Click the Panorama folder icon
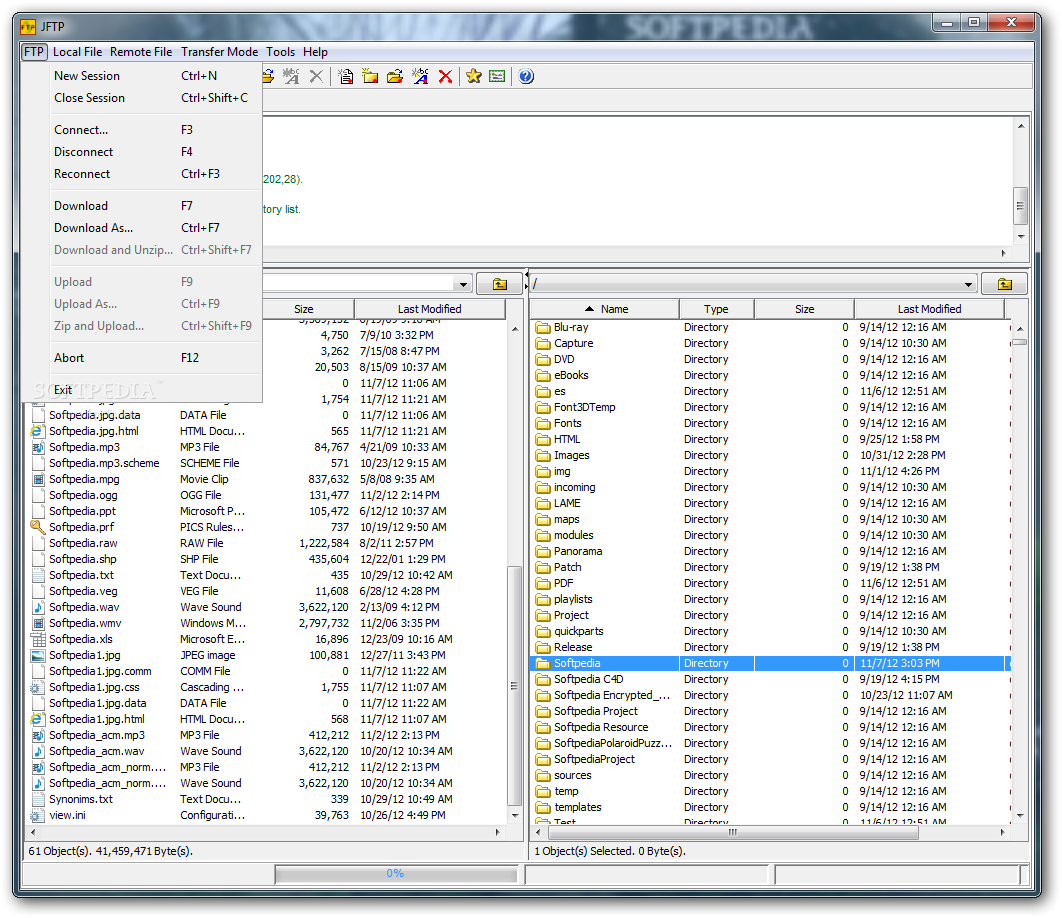Image resolution: width=1062 pixels, height=918 pixels. click(x=543, y=551)
